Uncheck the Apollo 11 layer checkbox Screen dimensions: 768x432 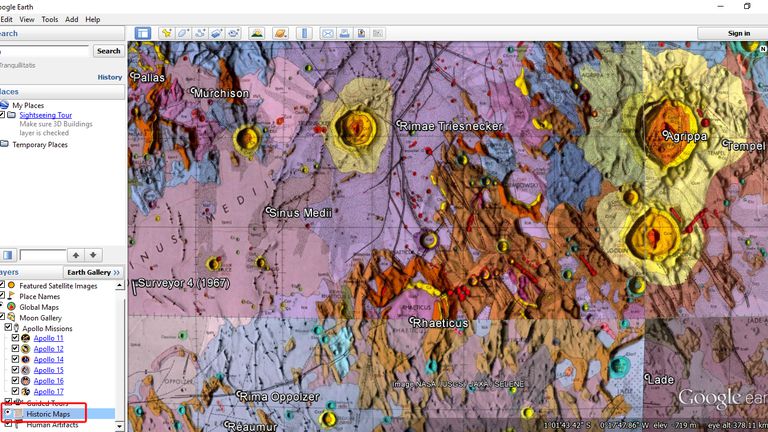tap(15, 338)
